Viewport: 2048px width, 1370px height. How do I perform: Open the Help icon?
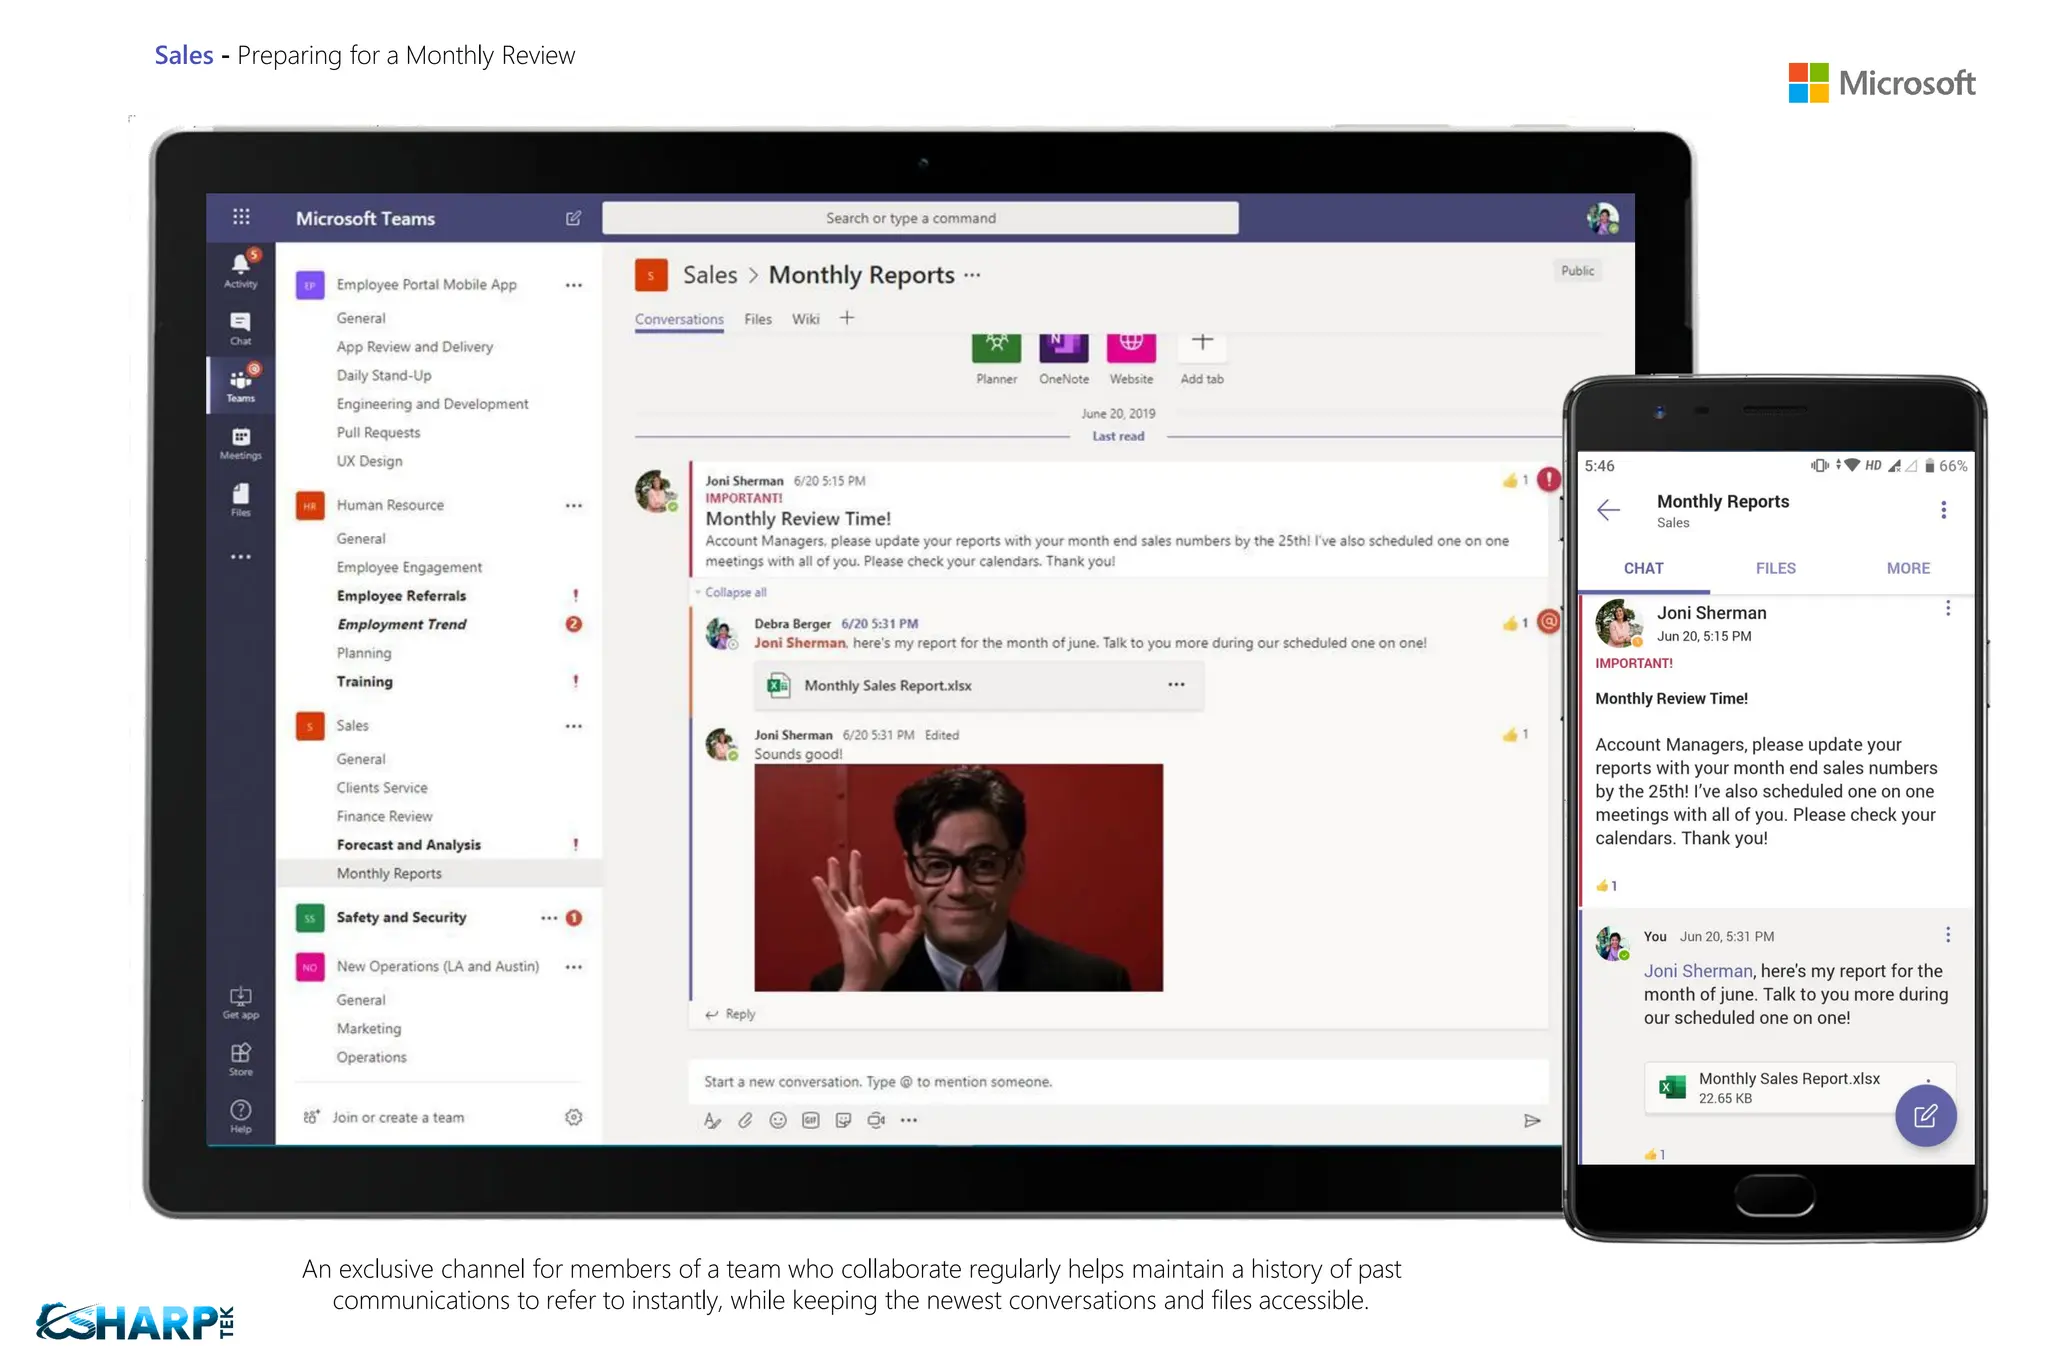(x=240, y=1116)
